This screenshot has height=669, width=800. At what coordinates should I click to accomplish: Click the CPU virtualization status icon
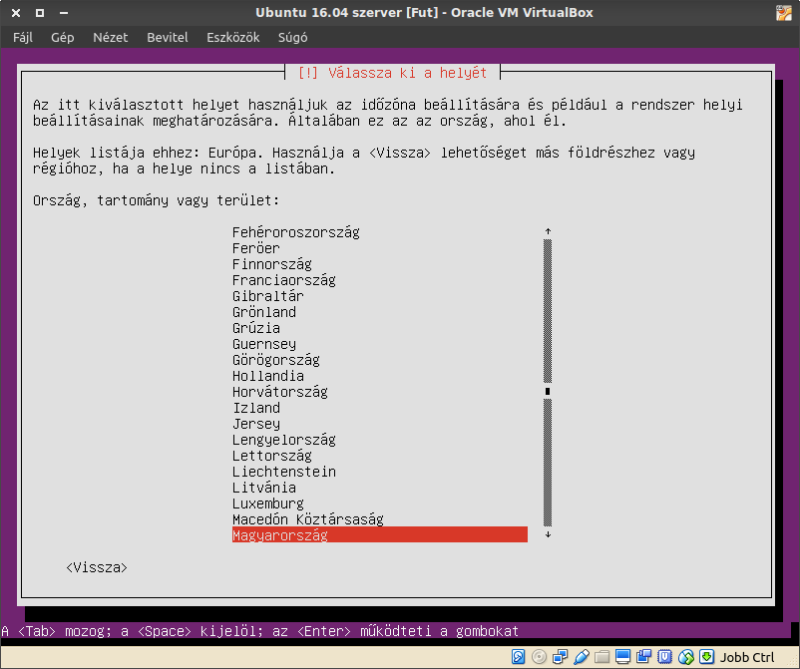[x=665, y=656]
